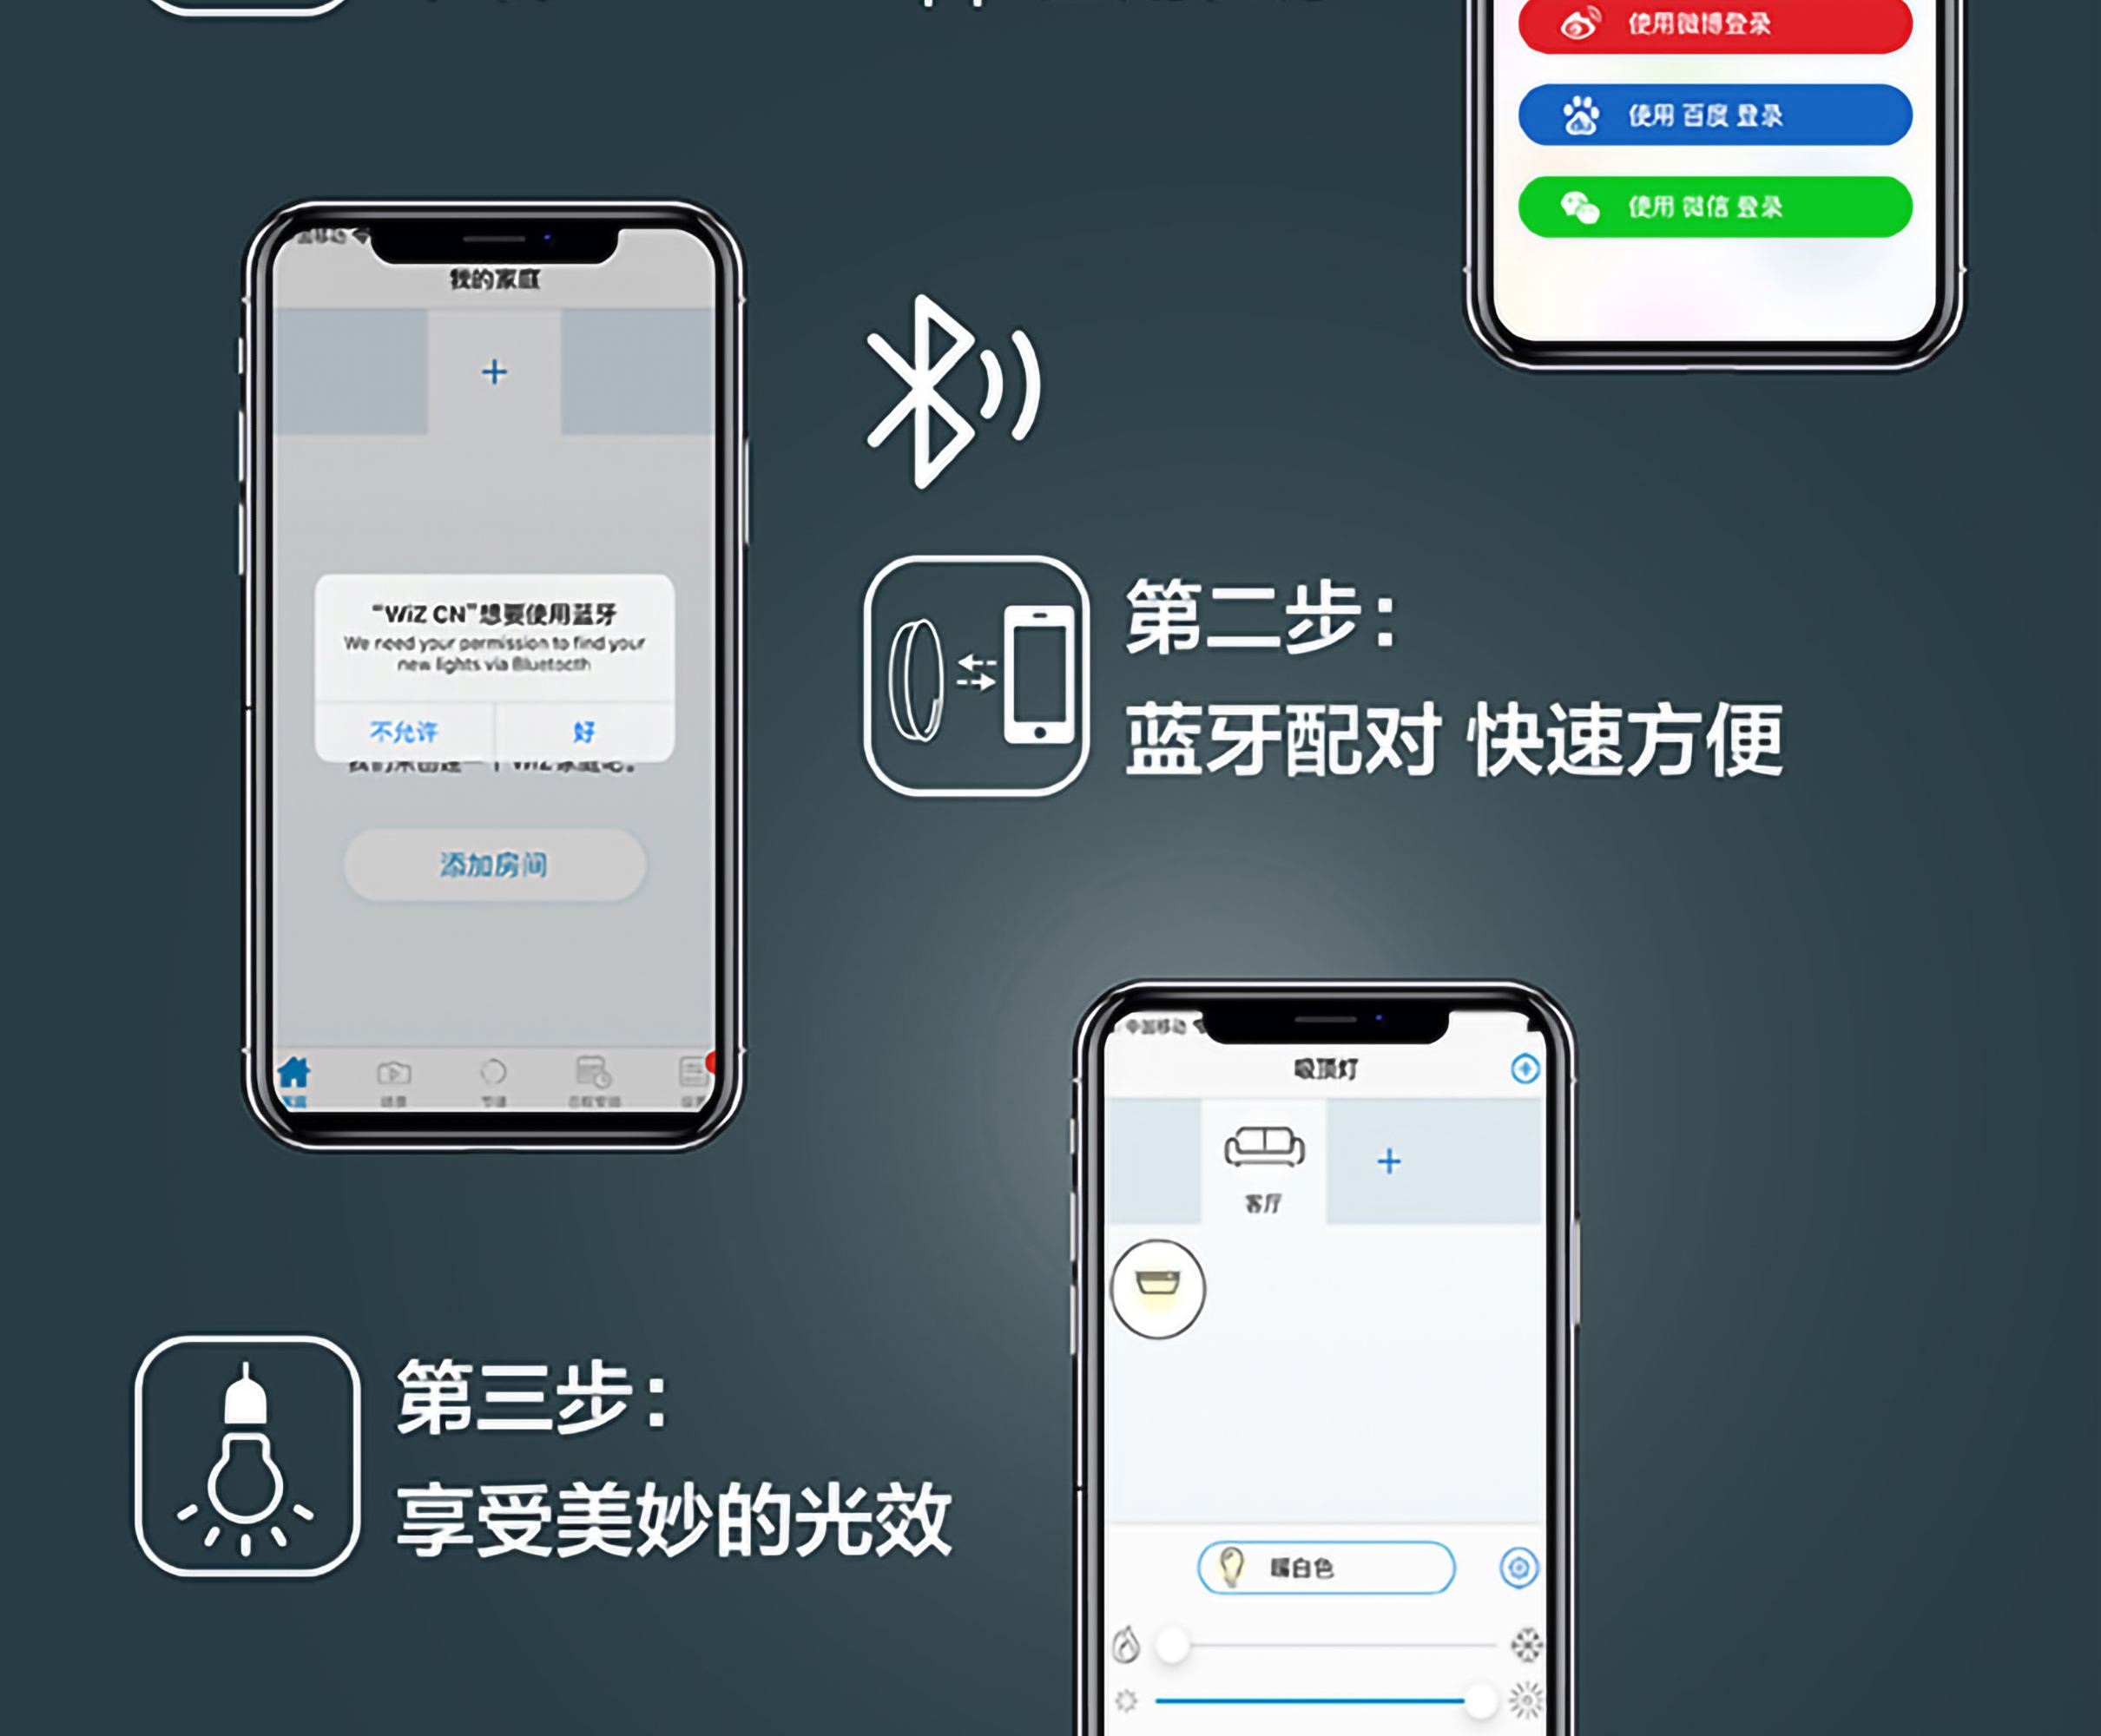Screen dimensions: 2101x1736
Task: Tap the navigation info icon on 吸顶灯 screen
Action: click(1492, 1066)
